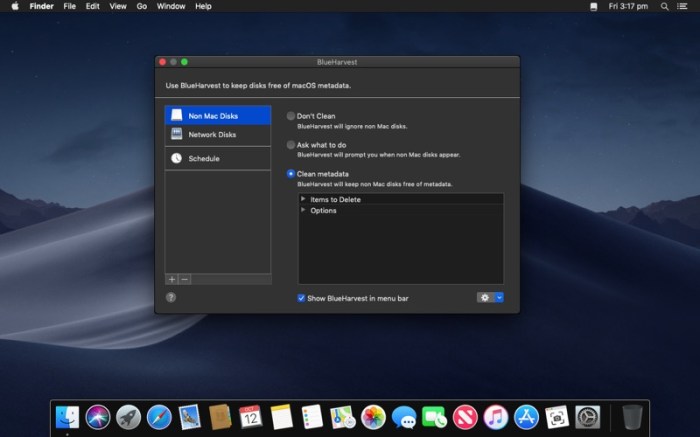Click the minus button below the sidebar
700x437 pixels.
[x=185, y=279]
